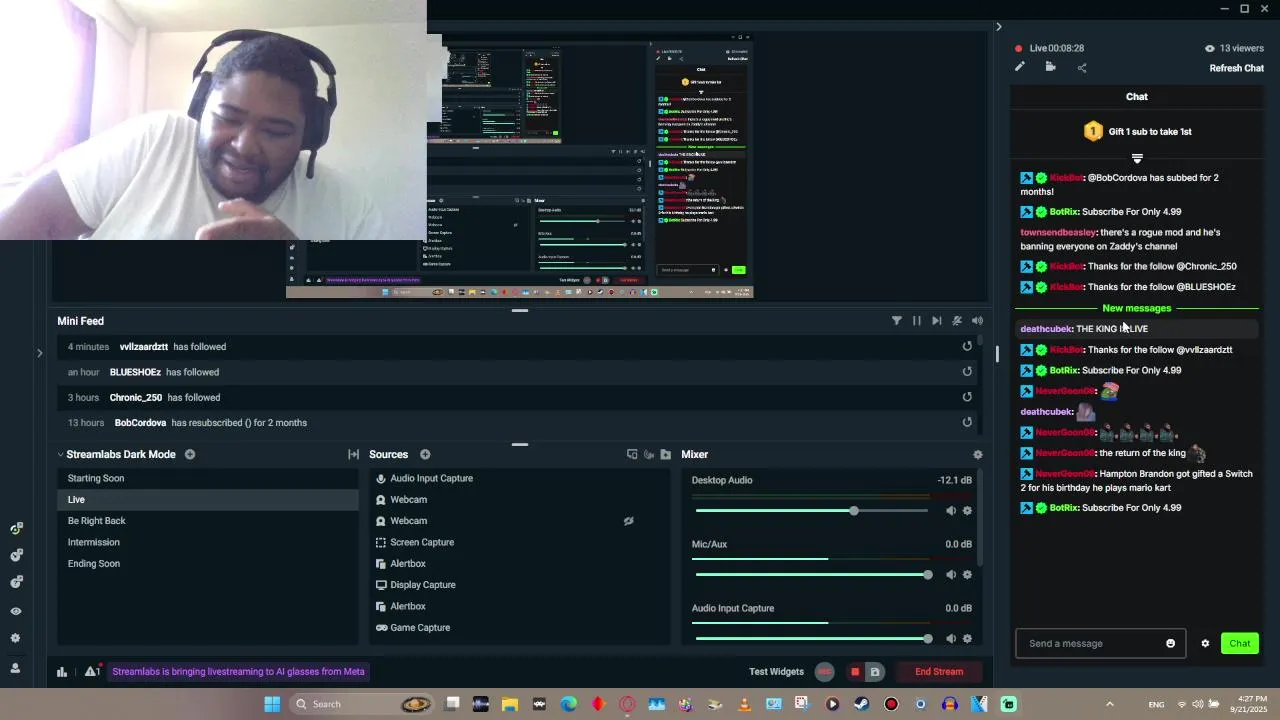Open settings gear in the left sidebar
Image resolution: width=1280 pixels, height=720 pixels.
coord(15,638)
